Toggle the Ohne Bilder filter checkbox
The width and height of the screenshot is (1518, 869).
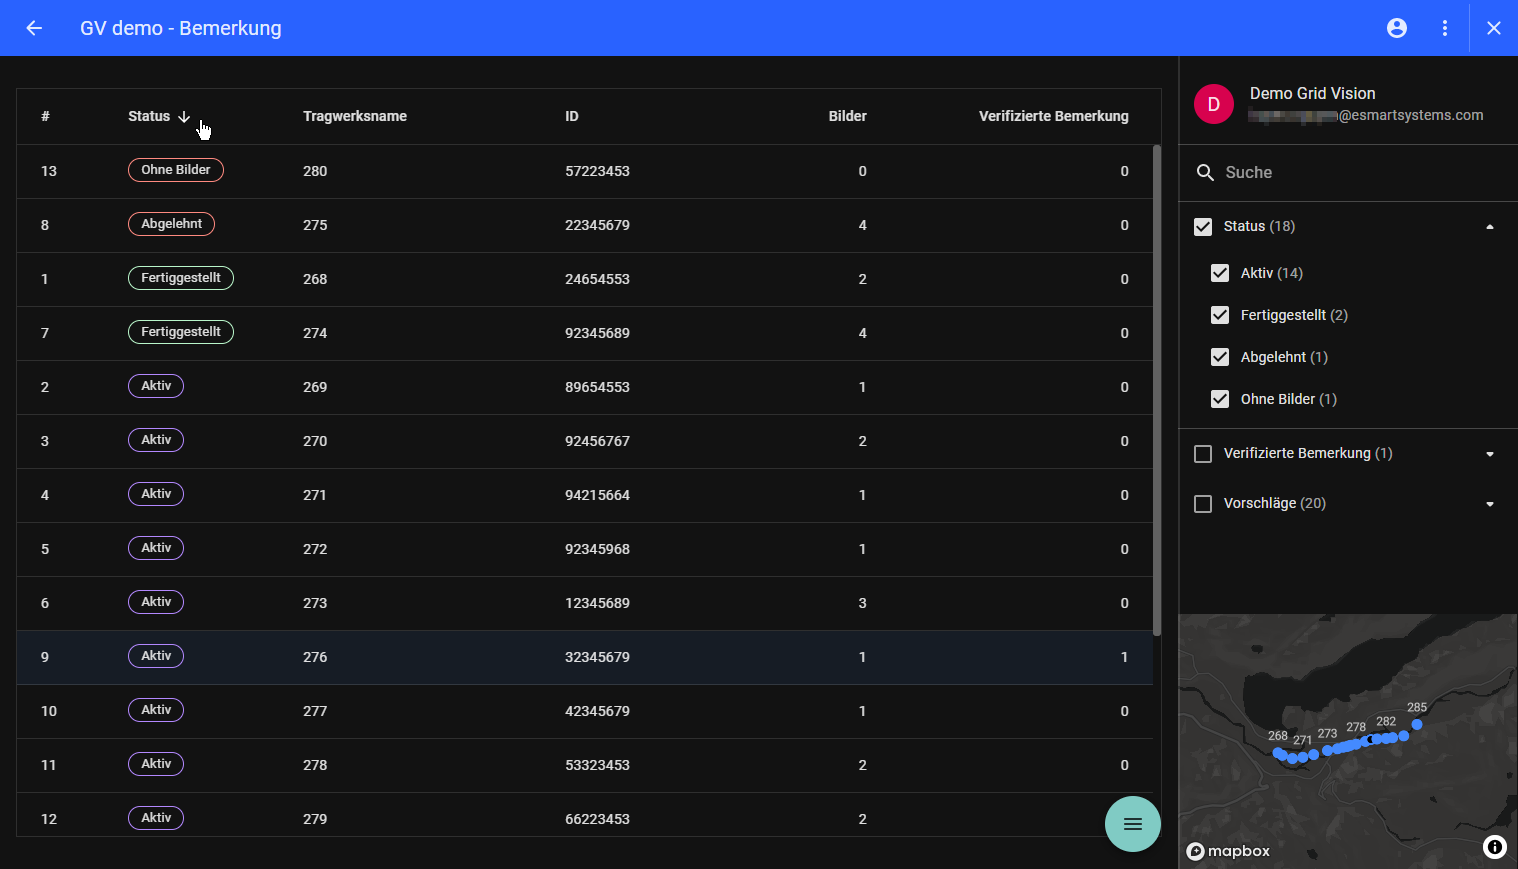click(x=1220, y=399)
